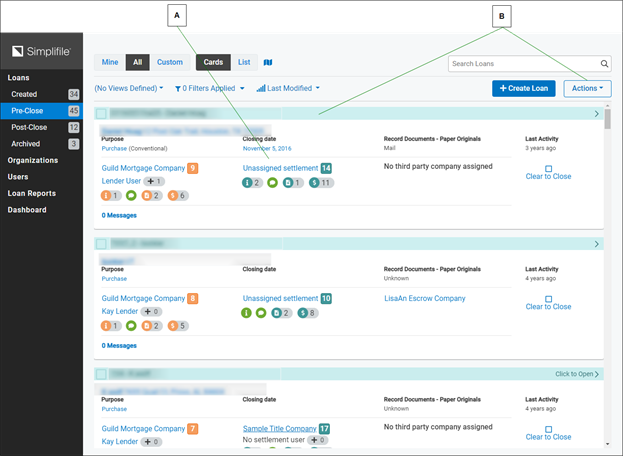This screenshot has height=456, width=623.
Task: Select the second loan card checkbox
Action: pos(101,244)
